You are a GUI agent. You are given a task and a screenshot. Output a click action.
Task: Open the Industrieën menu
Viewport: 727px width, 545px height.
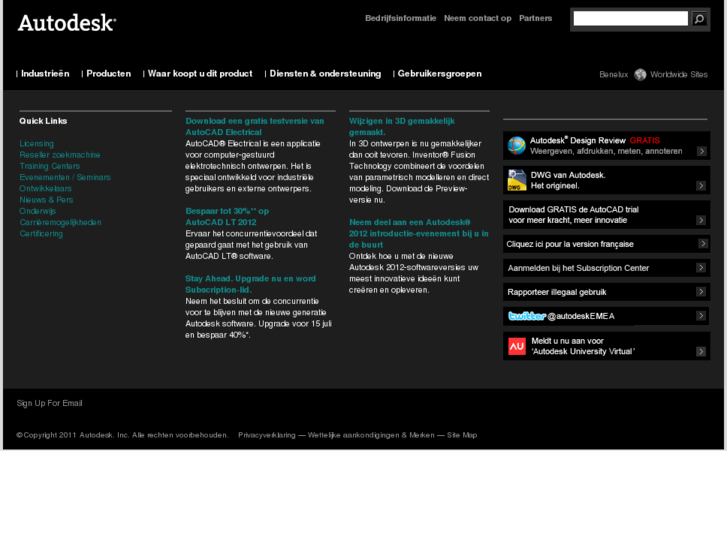pyautogui.click(x=45, y=74)
